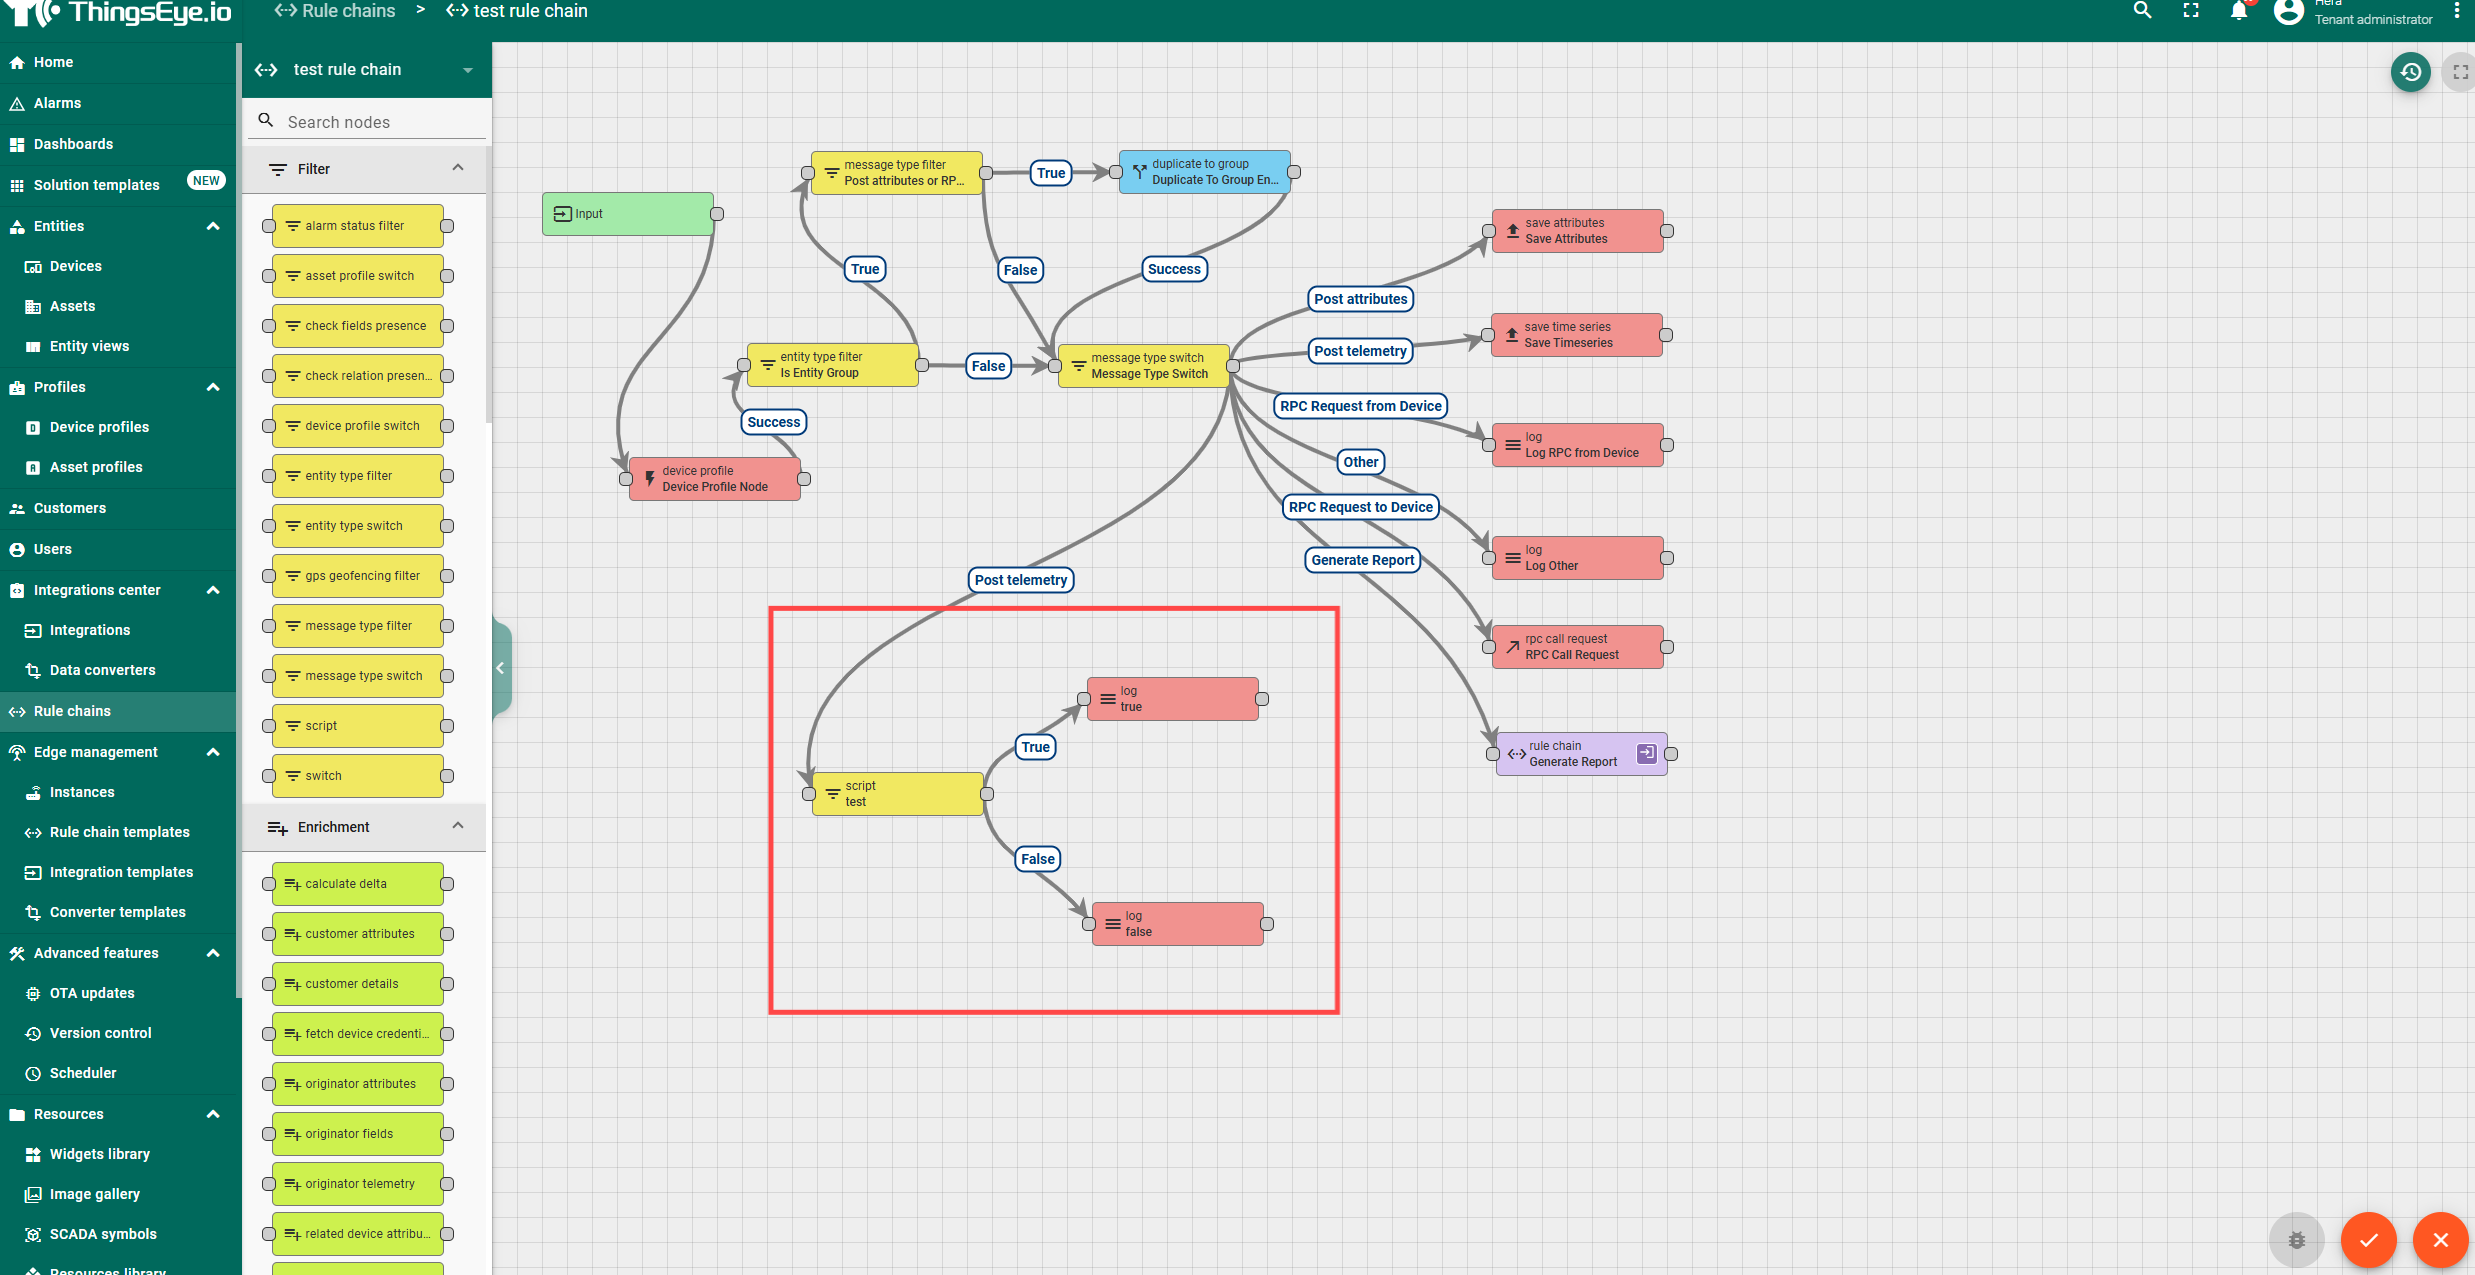Collapse the Filter nodes section
The image size is (2475, 1275).
point(458,168)
